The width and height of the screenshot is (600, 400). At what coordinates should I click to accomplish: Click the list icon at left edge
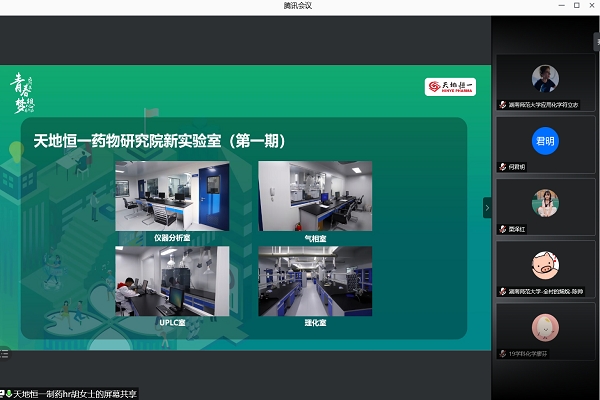pos(3,350)
